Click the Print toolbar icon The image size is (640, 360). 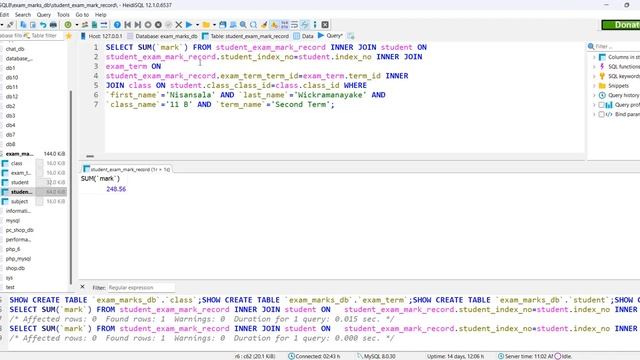[53, 25]
